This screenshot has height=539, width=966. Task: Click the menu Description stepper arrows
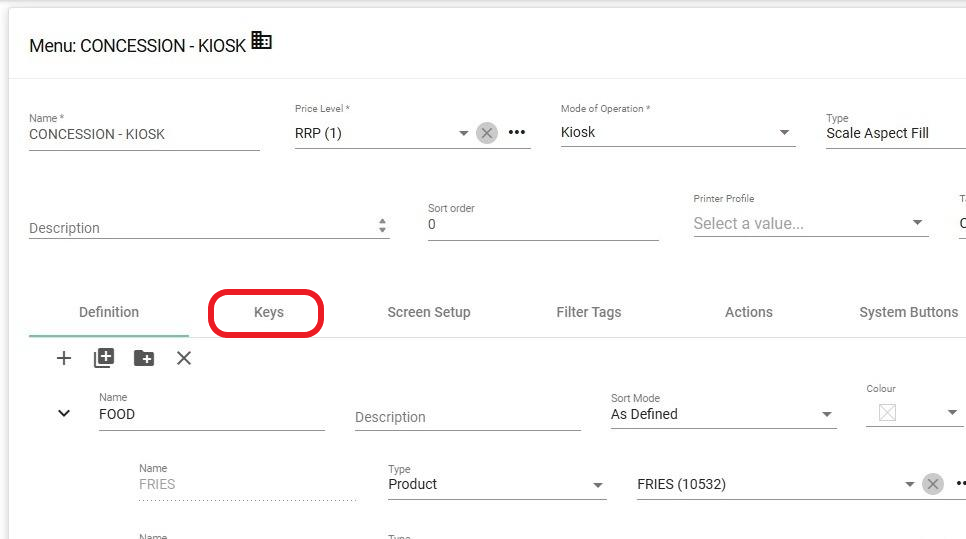pos(382,227)
